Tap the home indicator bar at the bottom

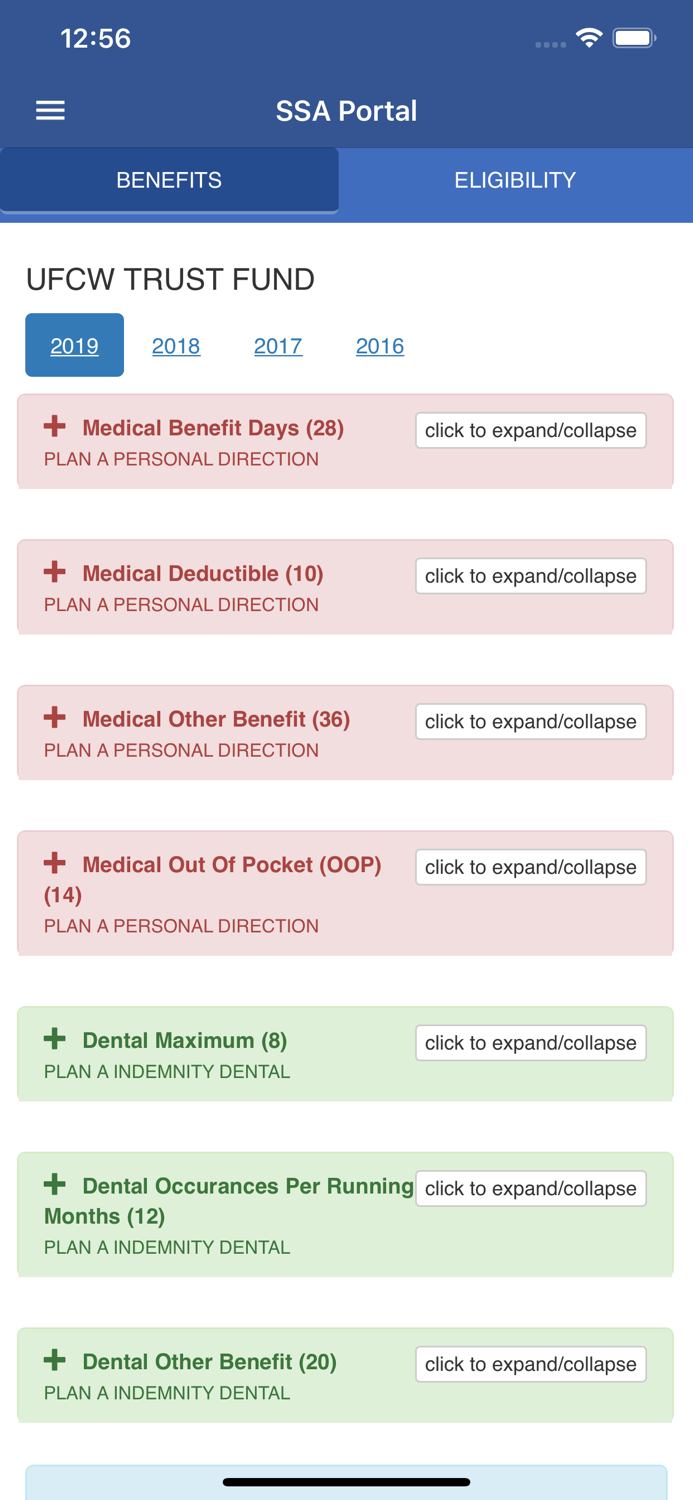(x=346, y=1483)
